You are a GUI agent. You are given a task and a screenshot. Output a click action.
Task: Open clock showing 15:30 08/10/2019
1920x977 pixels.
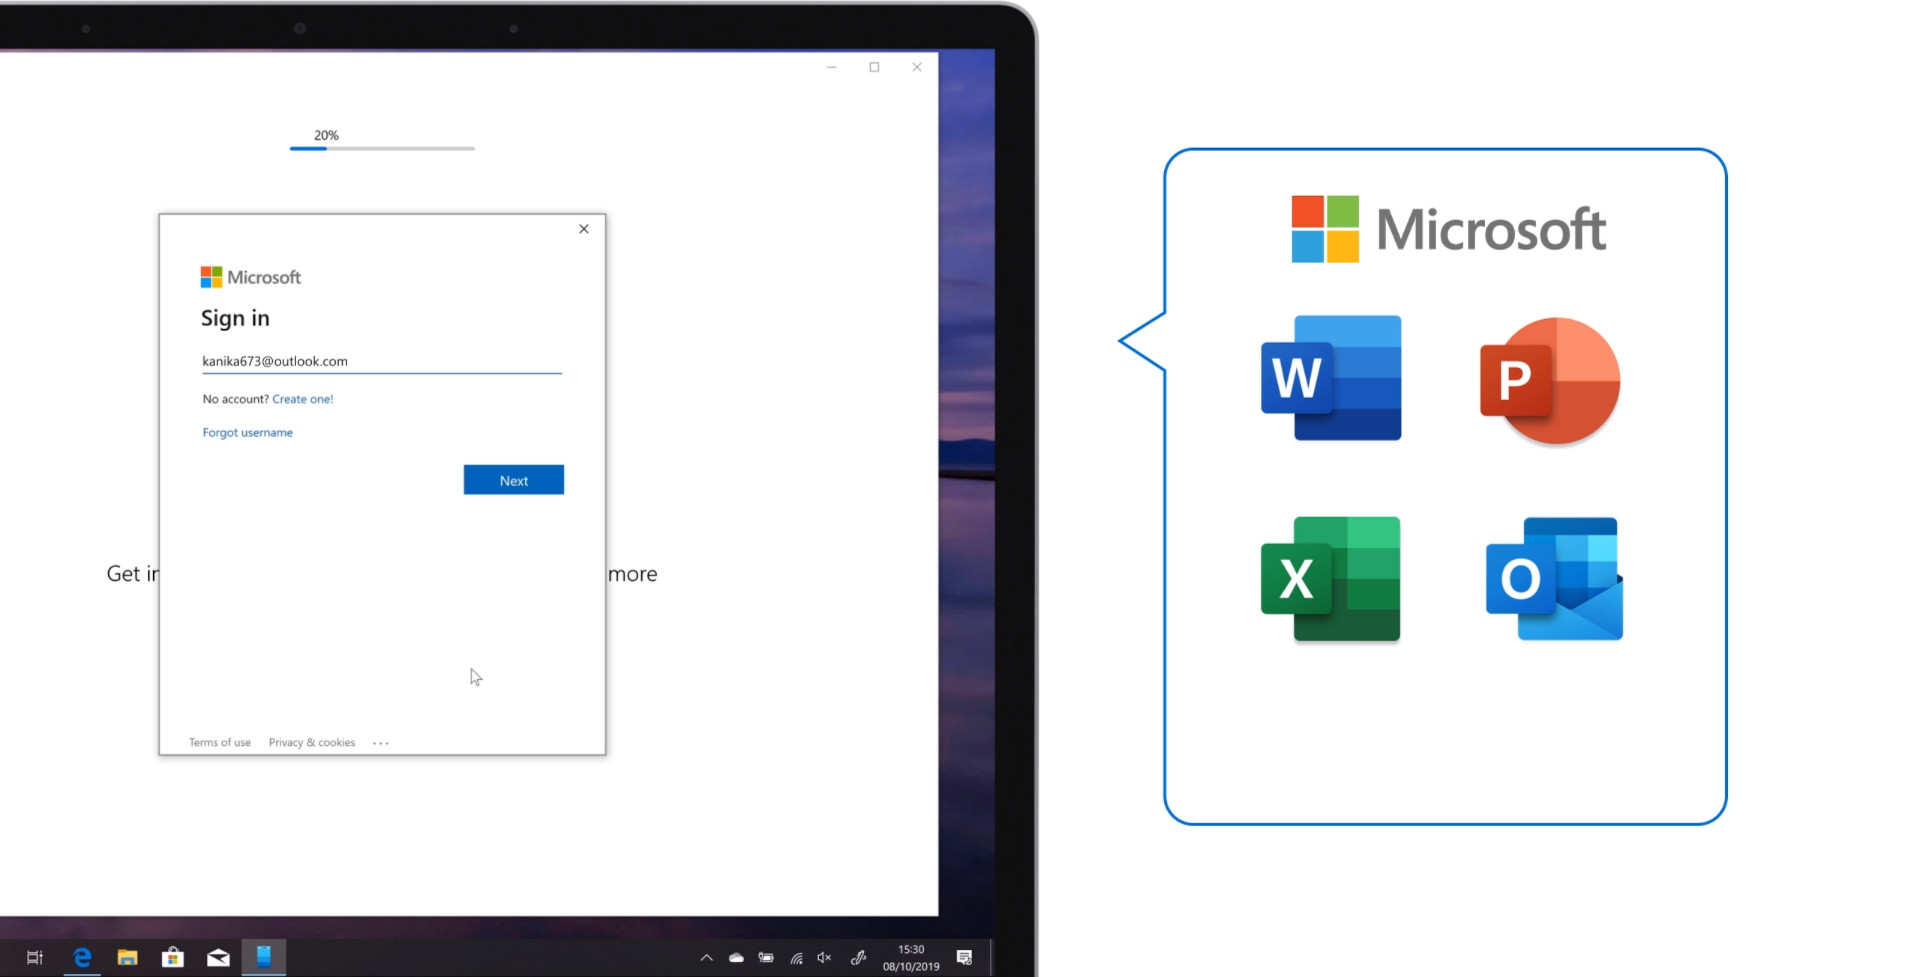[911, 957]
